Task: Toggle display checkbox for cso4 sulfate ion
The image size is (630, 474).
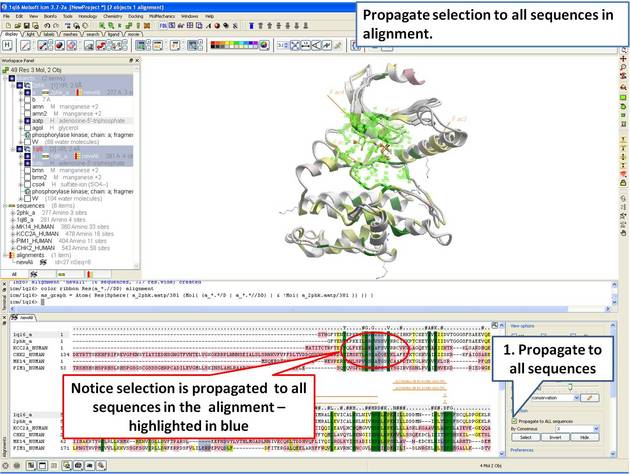Action: pyautogui.click(x=27, y=184)
